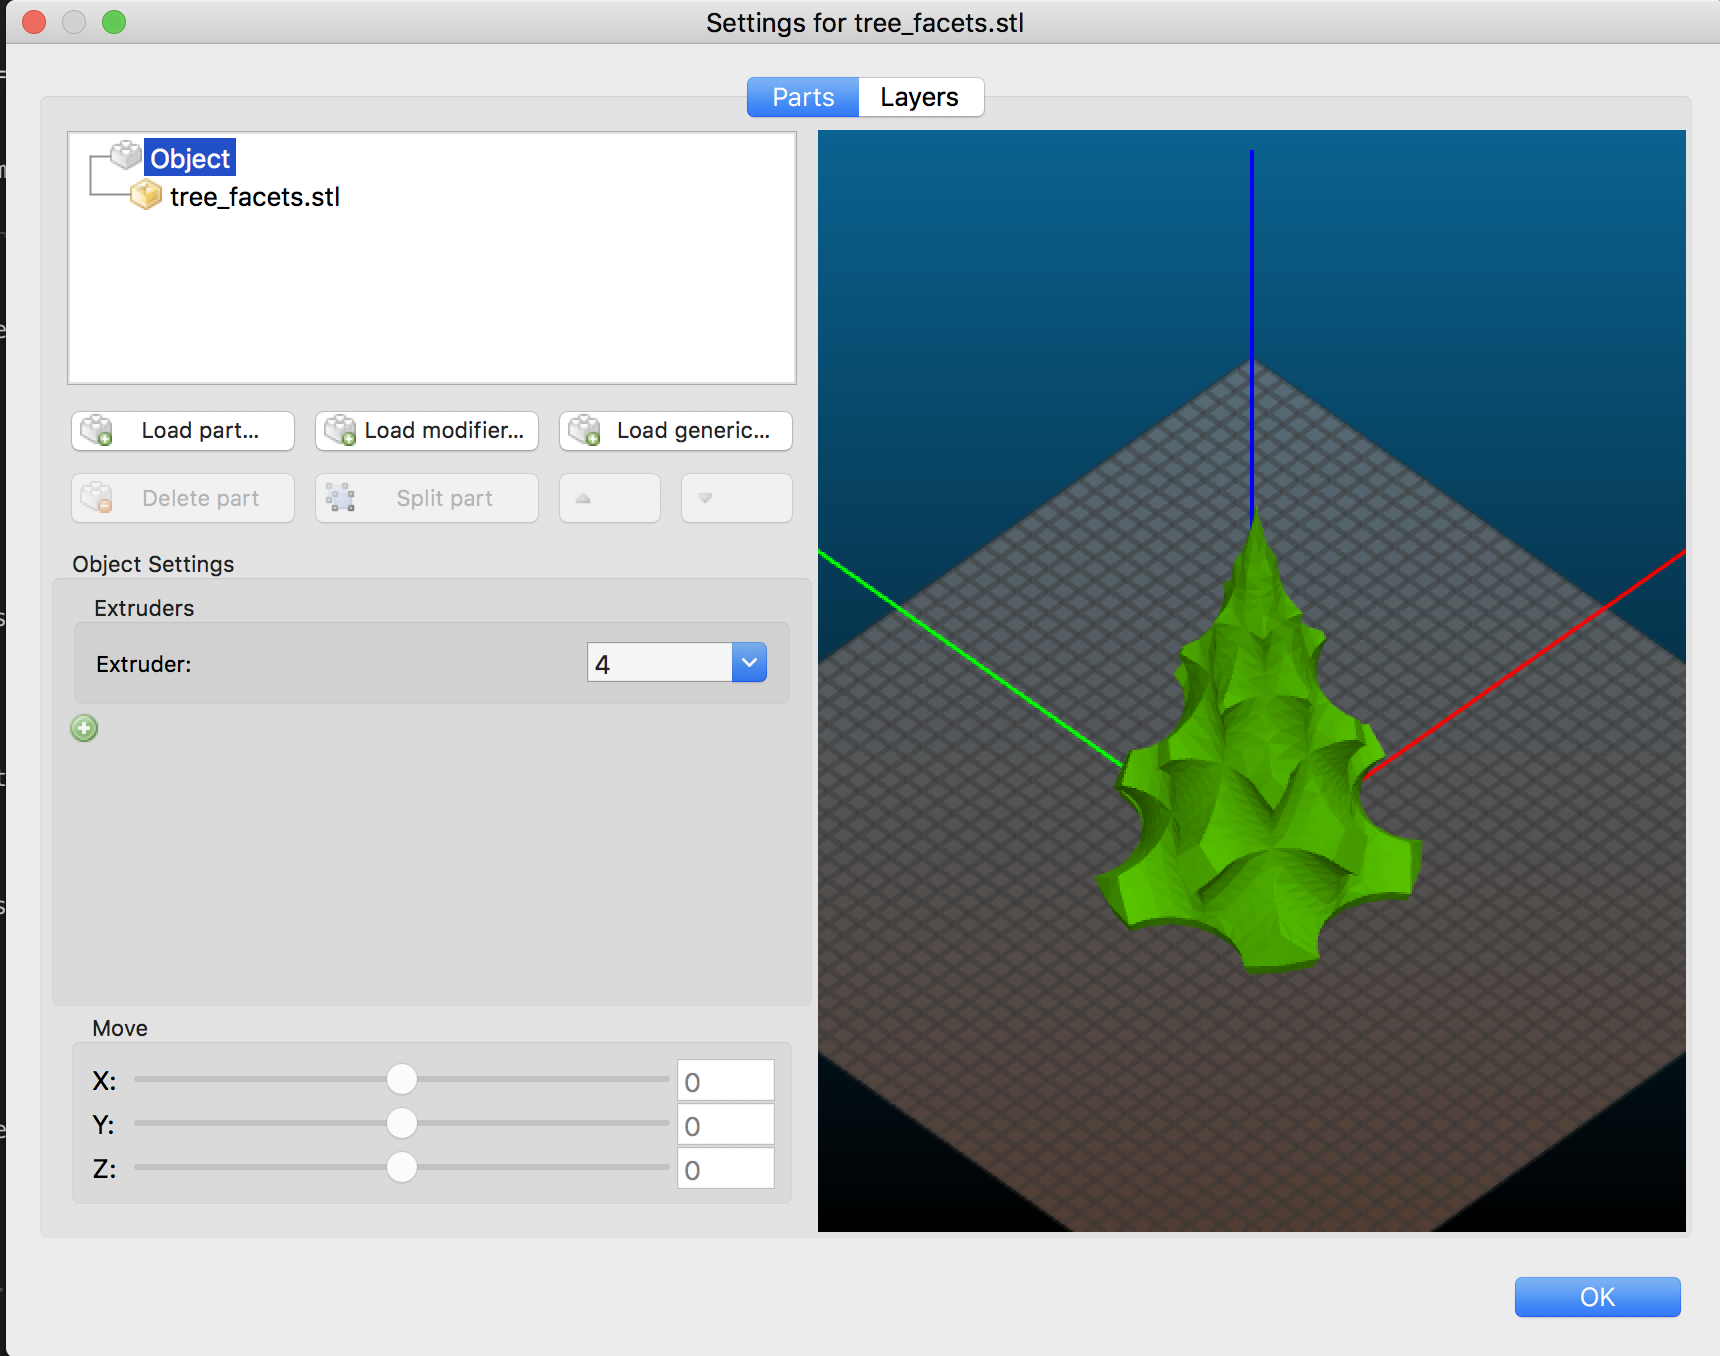Click the Load part… button
This screenshot has height=1356, width=1720.
coord(183,431)
